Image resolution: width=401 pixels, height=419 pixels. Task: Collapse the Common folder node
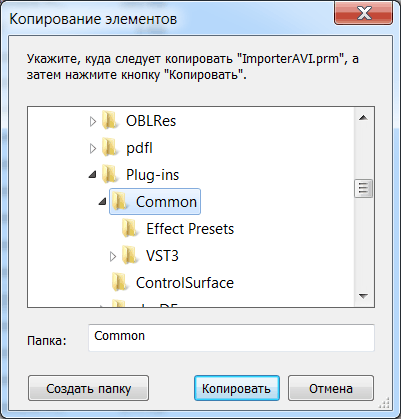103,201
